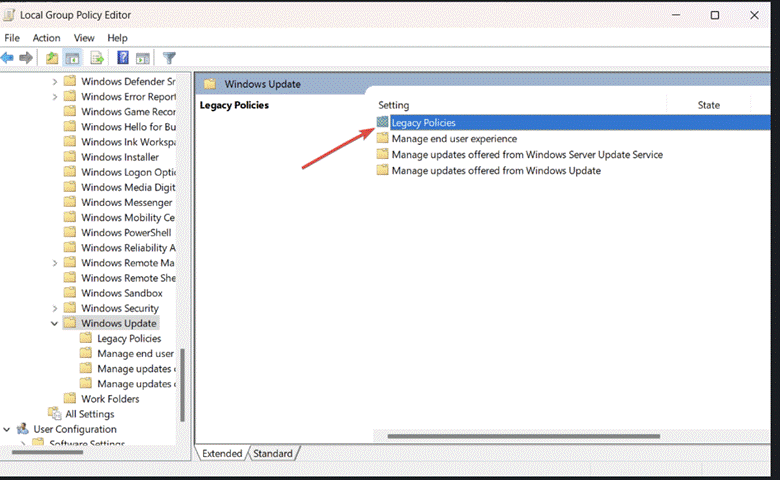Click folder icon of Windows Update header
The image size is (780, 480).
[210, 84]
